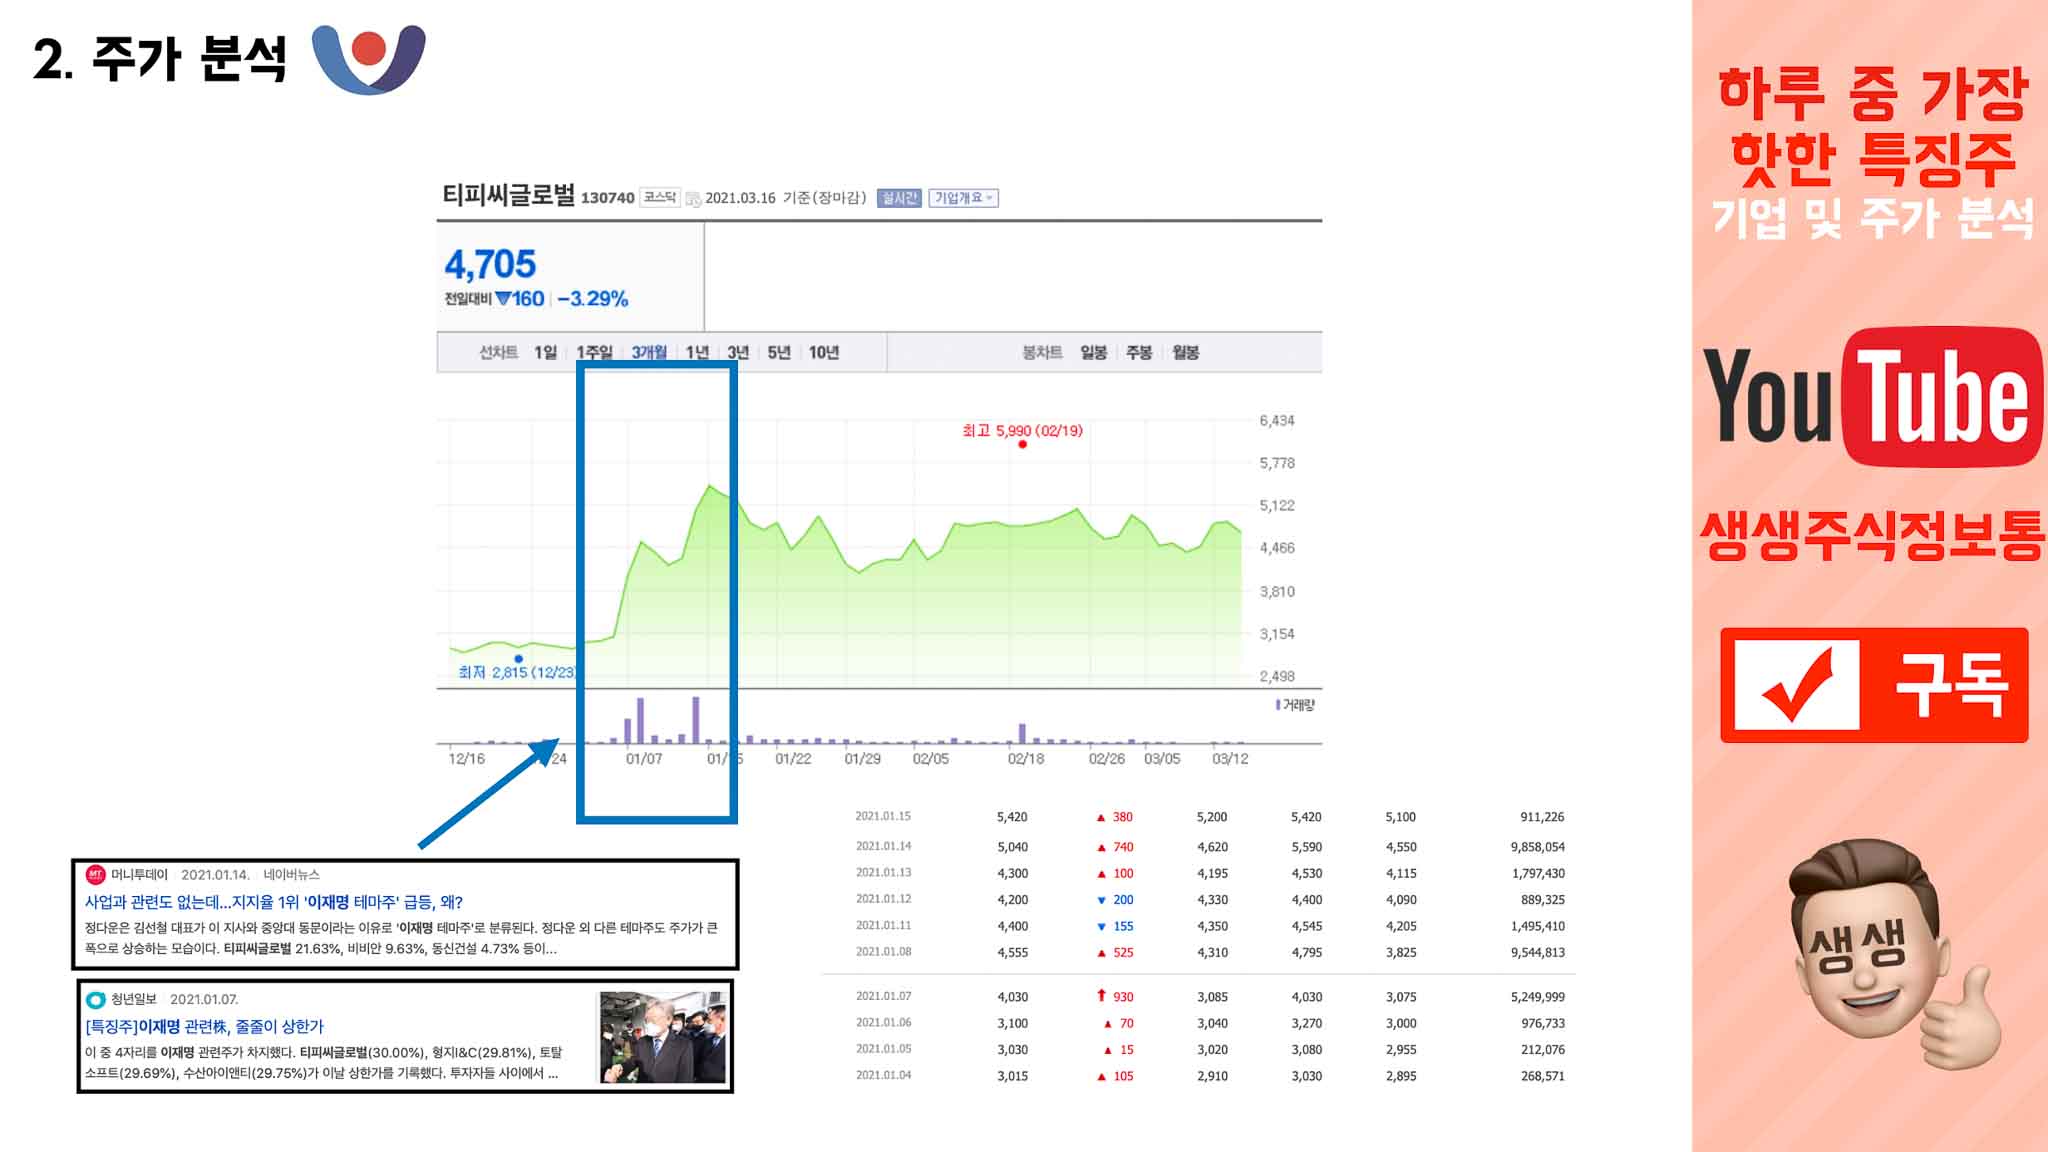Open the 기업개요 dropdown

click(963, 198)
